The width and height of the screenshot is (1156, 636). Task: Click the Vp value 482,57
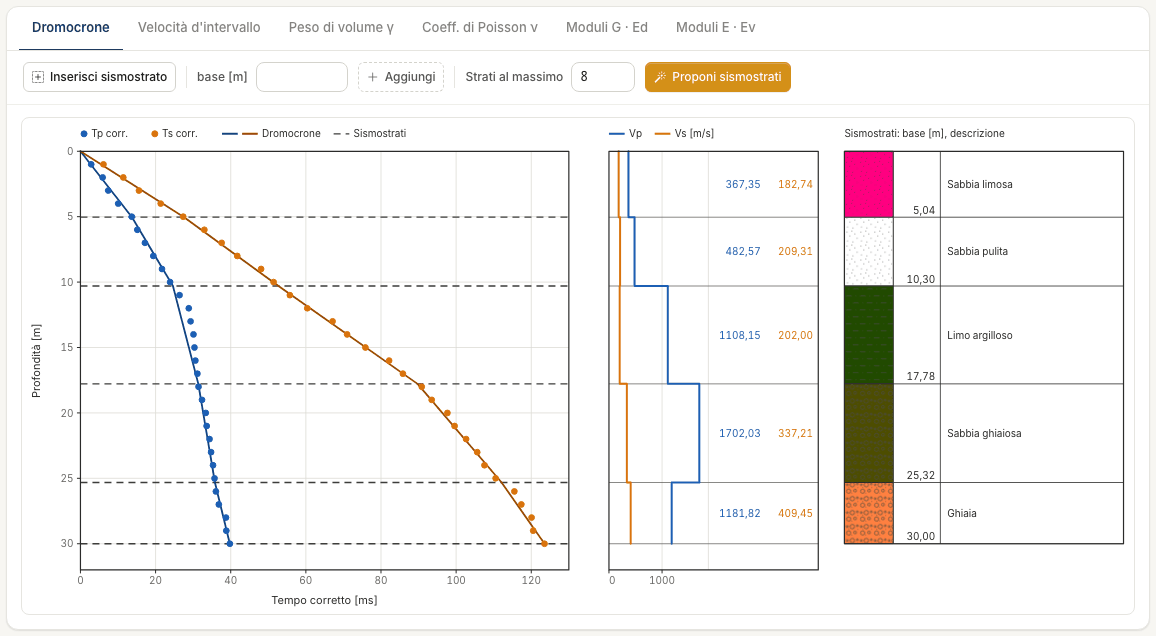(742, 251)
